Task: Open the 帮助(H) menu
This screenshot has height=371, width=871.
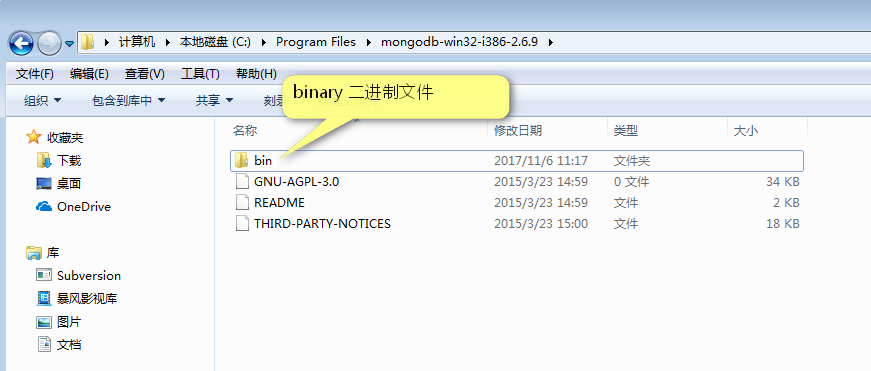Action: pos(256,74)
